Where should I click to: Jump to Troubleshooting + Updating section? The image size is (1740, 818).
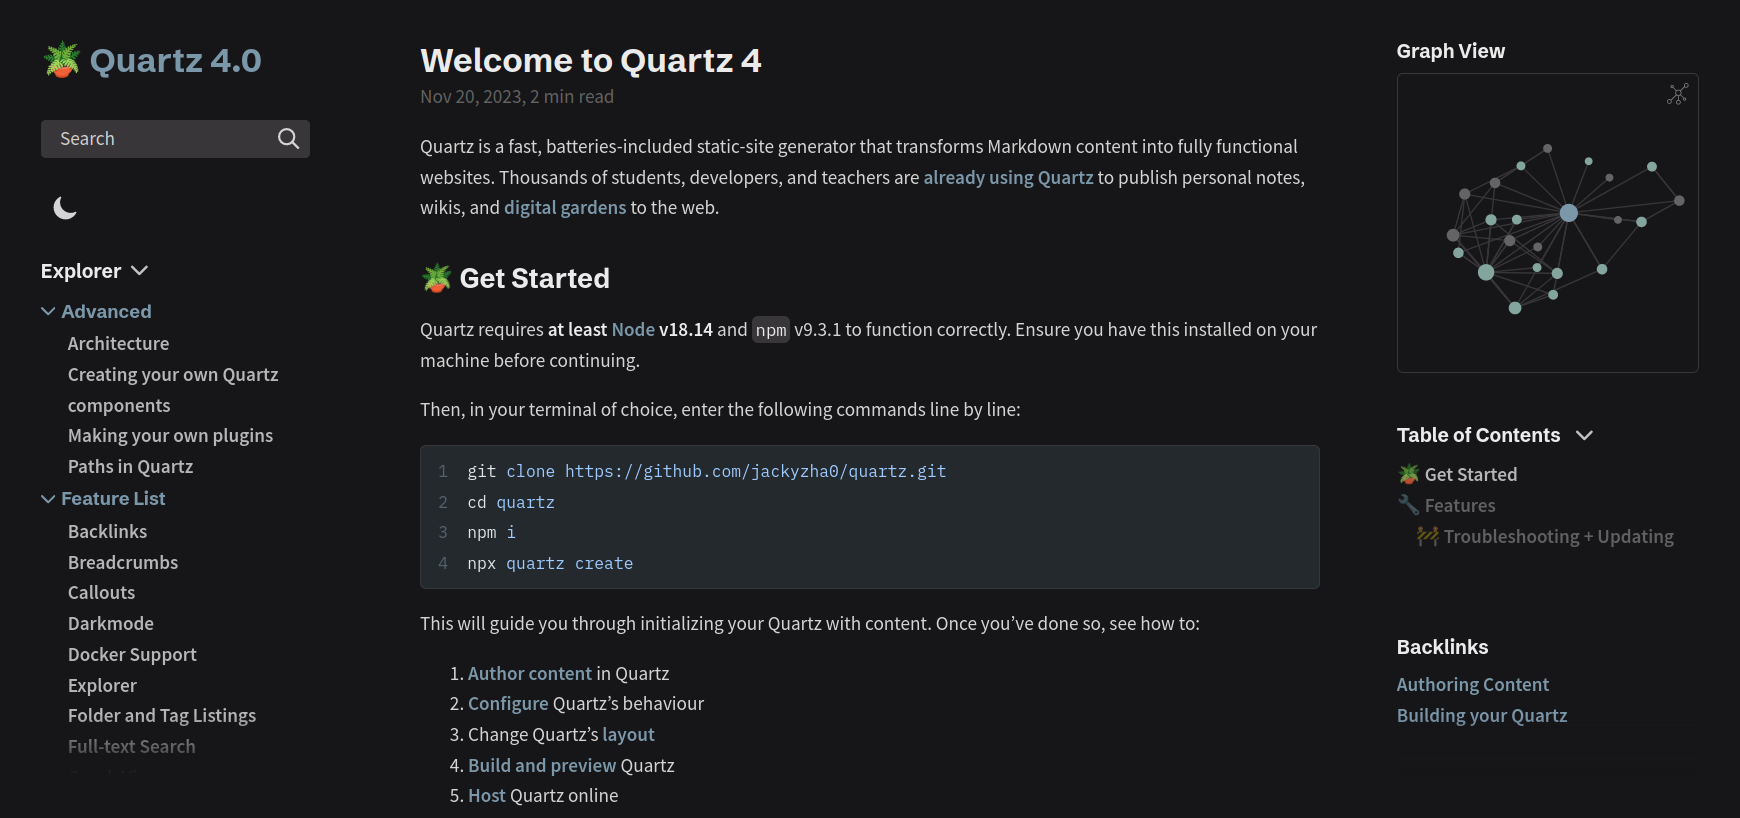tap(1558, 536)
